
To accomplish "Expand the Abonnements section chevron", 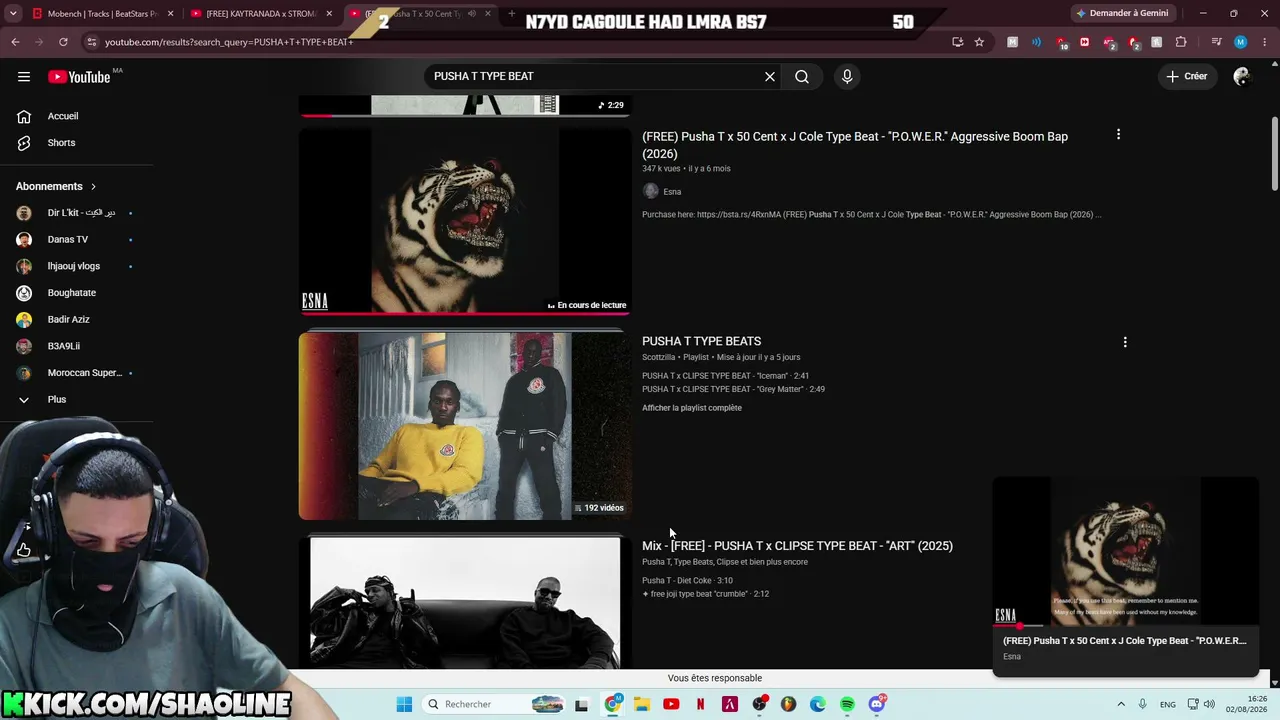I will click(x=94, y=187).
